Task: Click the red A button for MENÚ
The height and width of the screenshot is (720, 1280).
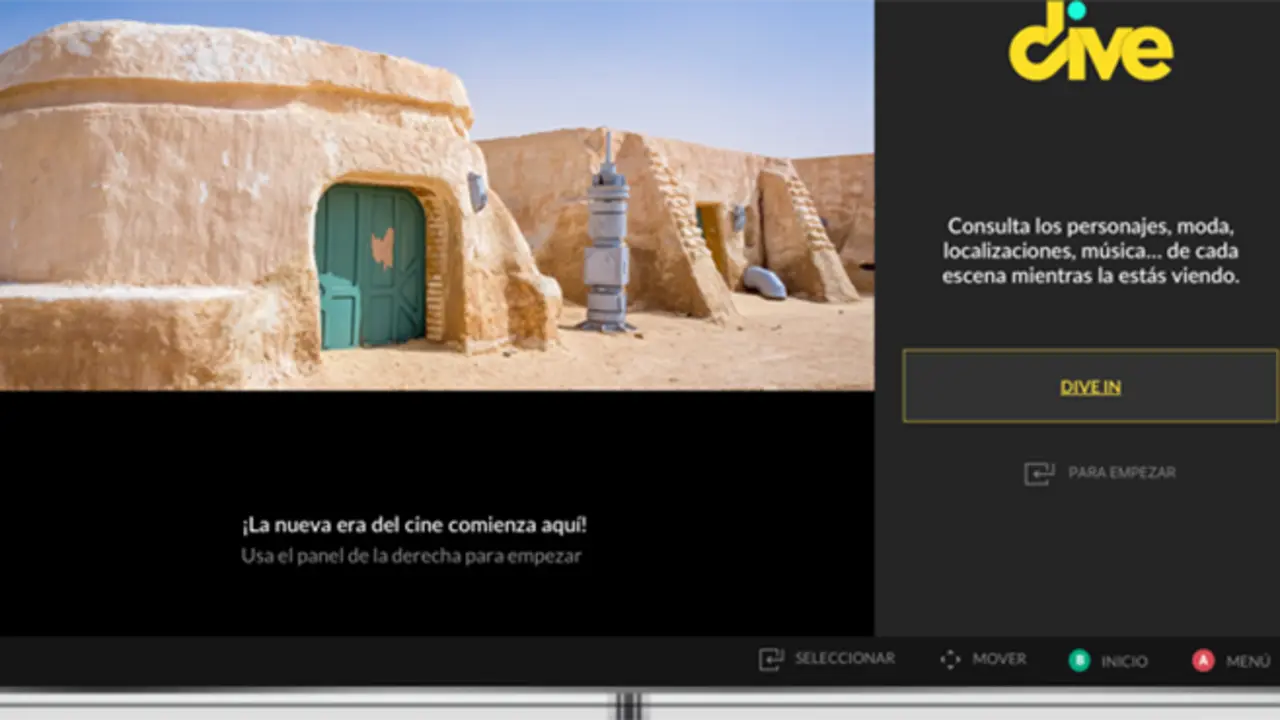Action: pos(1203,661)
